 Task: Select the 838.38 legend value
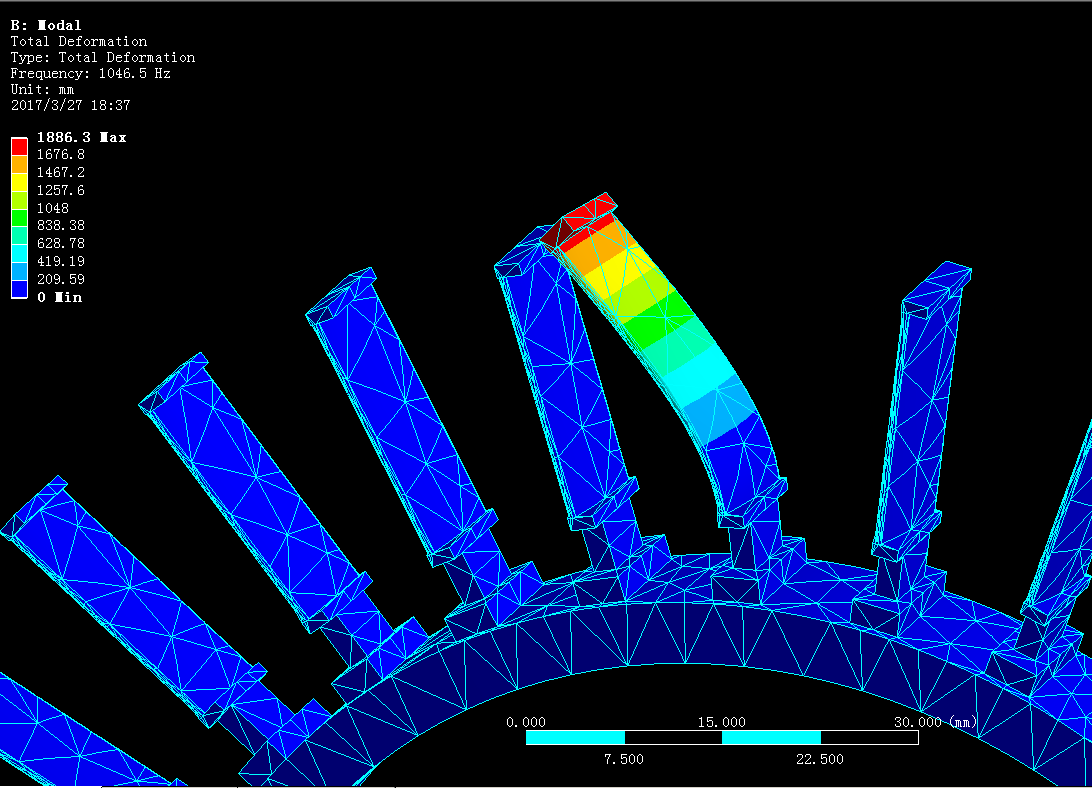(61, 226)
